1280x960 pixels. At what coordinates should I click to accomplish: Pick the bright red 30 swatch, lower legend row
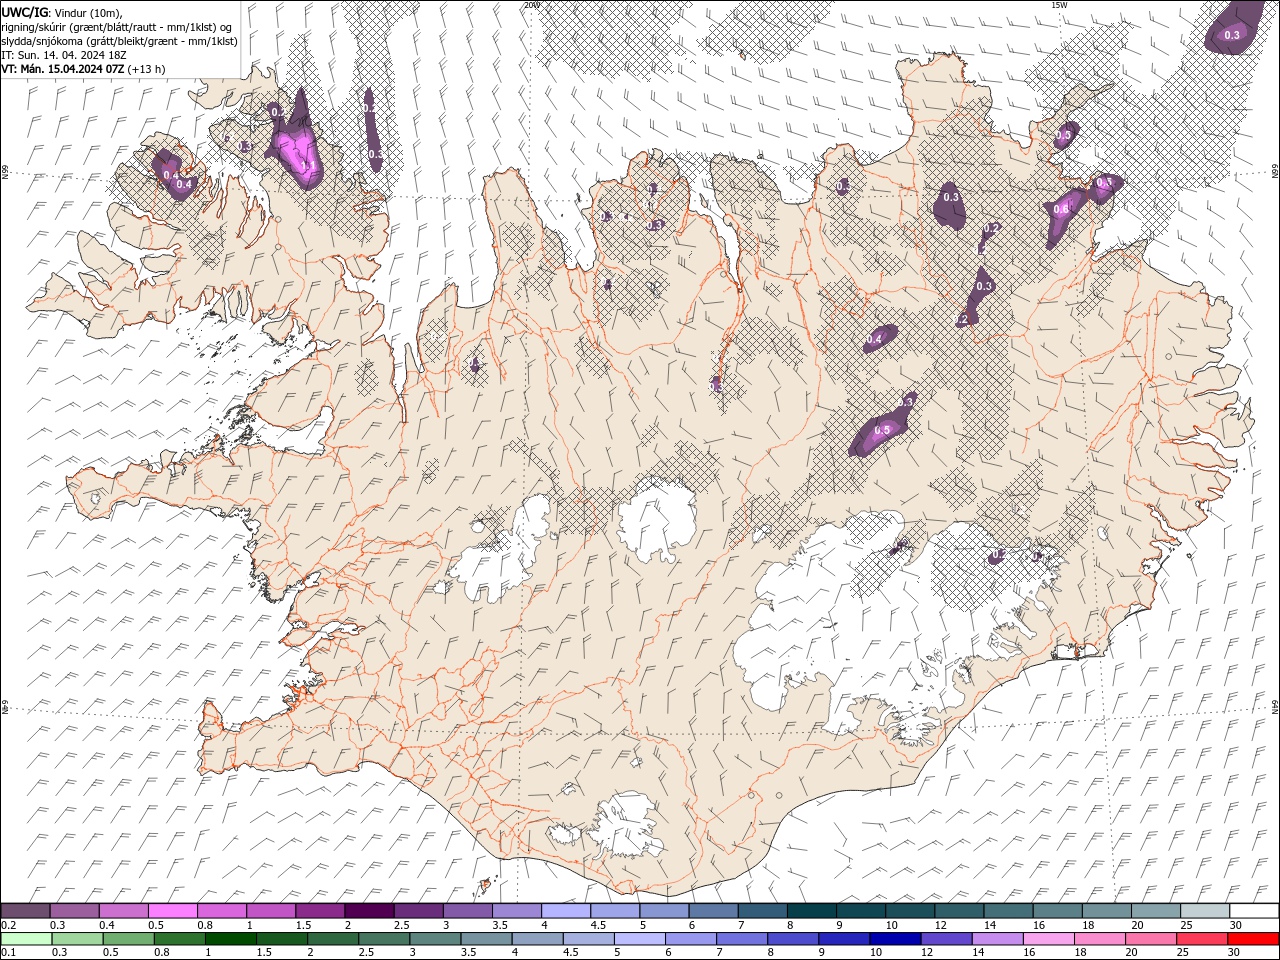[1252, 939]
